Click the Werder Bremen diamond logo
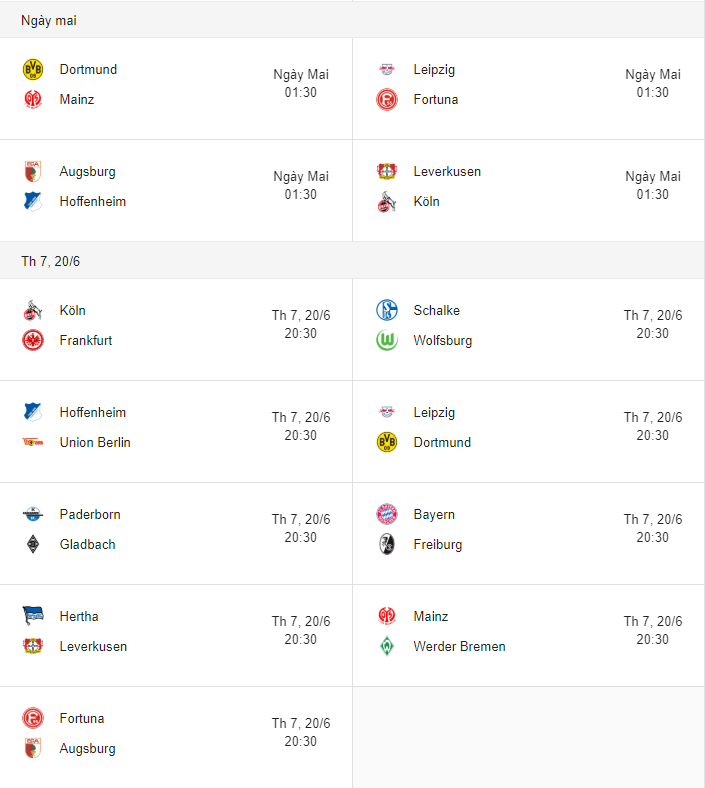Image resolution: width=705 pixels, height=788 pixels. pos(387,646)
